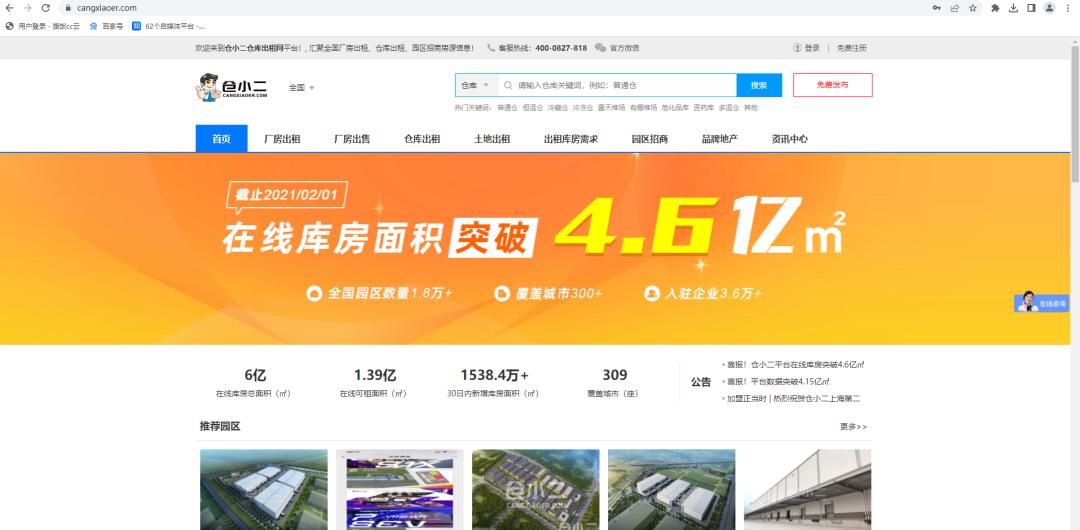Open the extensions puzzle icon
Screen dimensions: 1080x530
[995, 8]
